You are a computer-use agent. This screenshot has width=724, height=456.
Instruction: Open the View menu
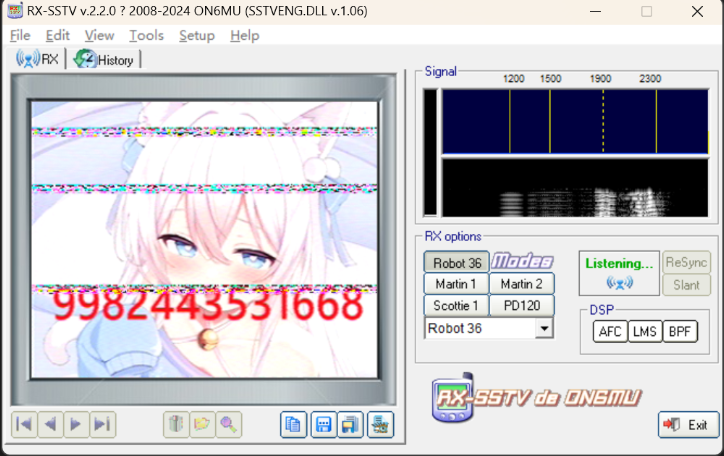coord(99,36)
